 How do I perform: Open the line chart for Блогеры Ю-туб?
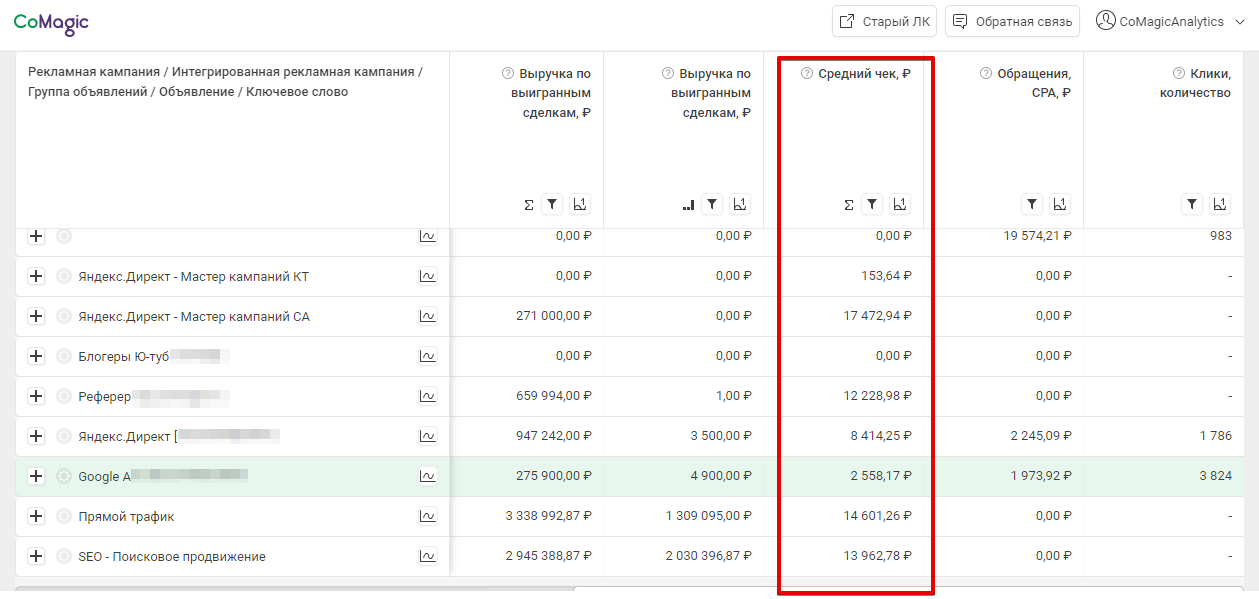428,356
